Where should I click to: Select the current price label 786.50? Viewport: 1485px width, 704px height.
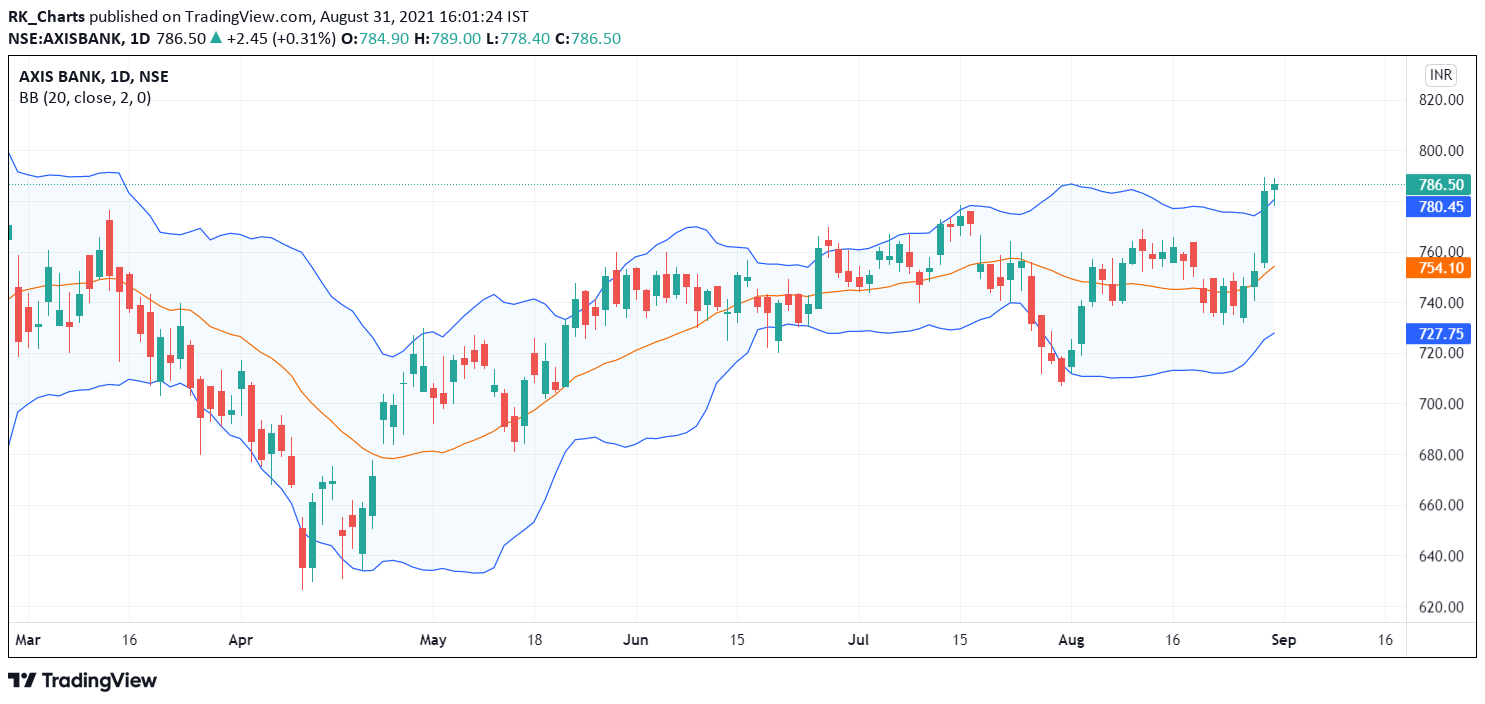click(1441, 185)
